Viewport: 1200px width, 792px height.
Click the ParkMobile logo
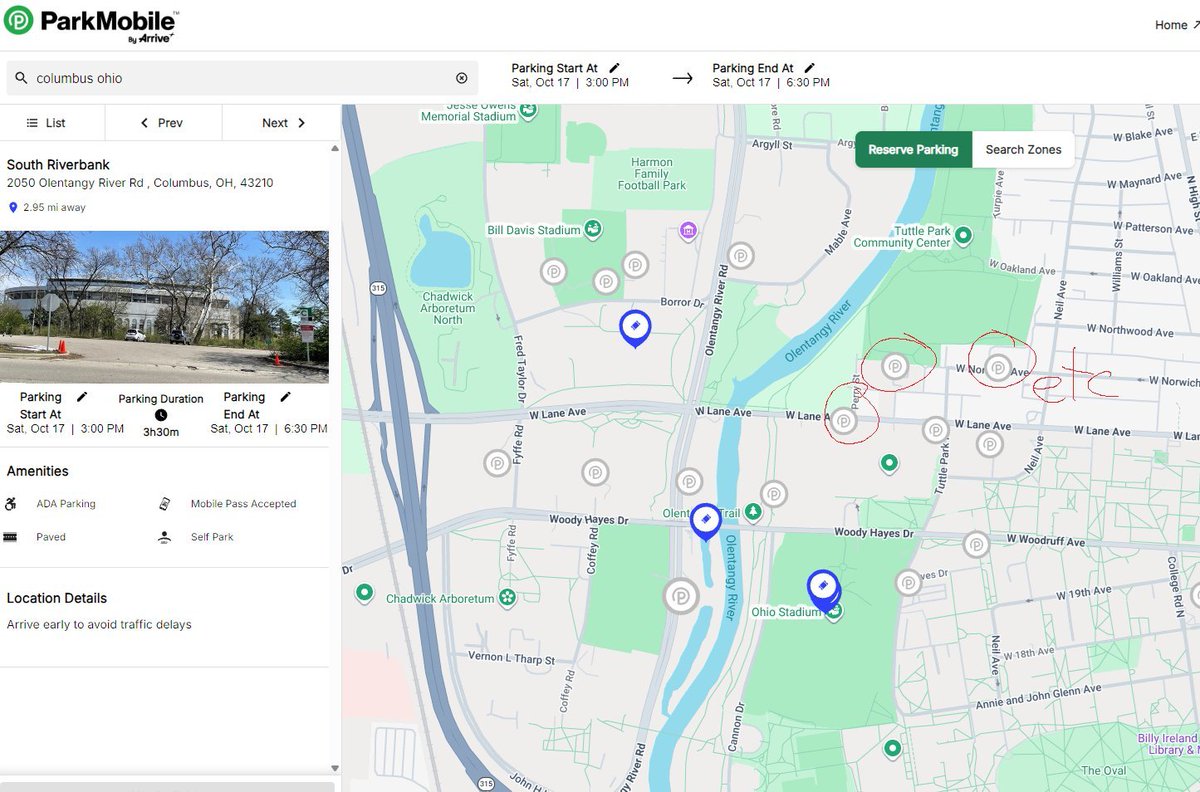(91, 24)
